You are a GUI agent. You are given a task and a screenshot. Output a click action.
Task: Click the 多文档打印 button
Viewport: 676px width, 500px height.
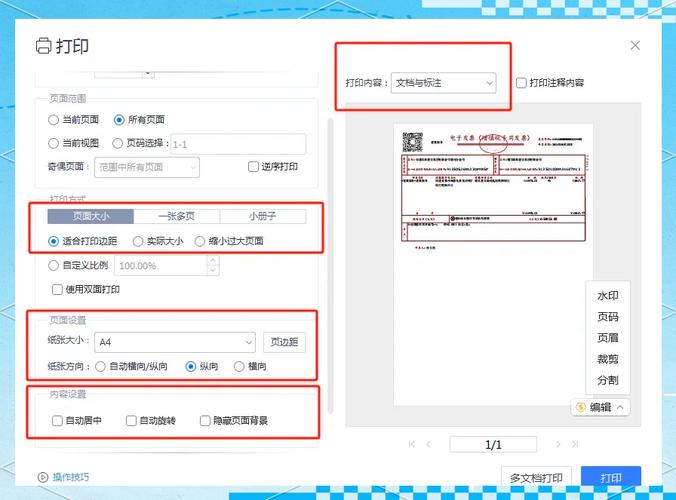(536, 477)
